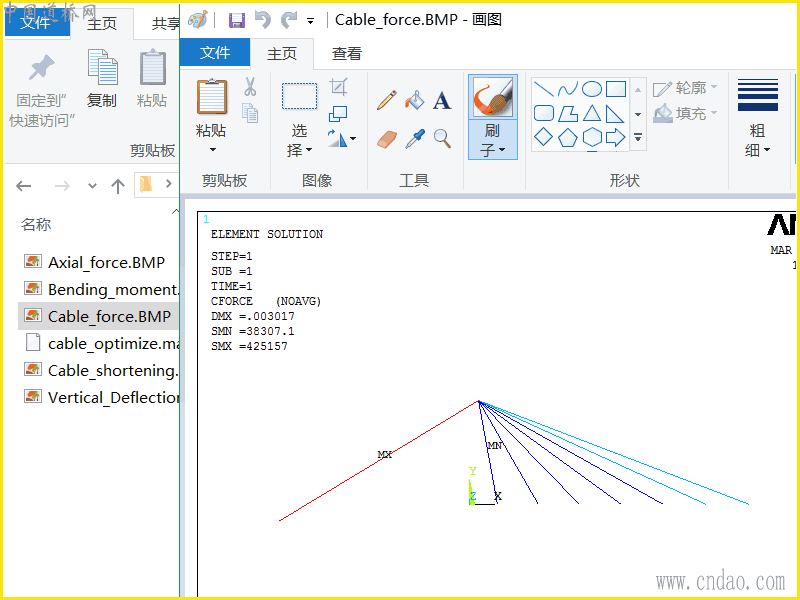Go forward with Explorer forward arrow
Viewport: 800px width, 600px height.
click(62, 186)
